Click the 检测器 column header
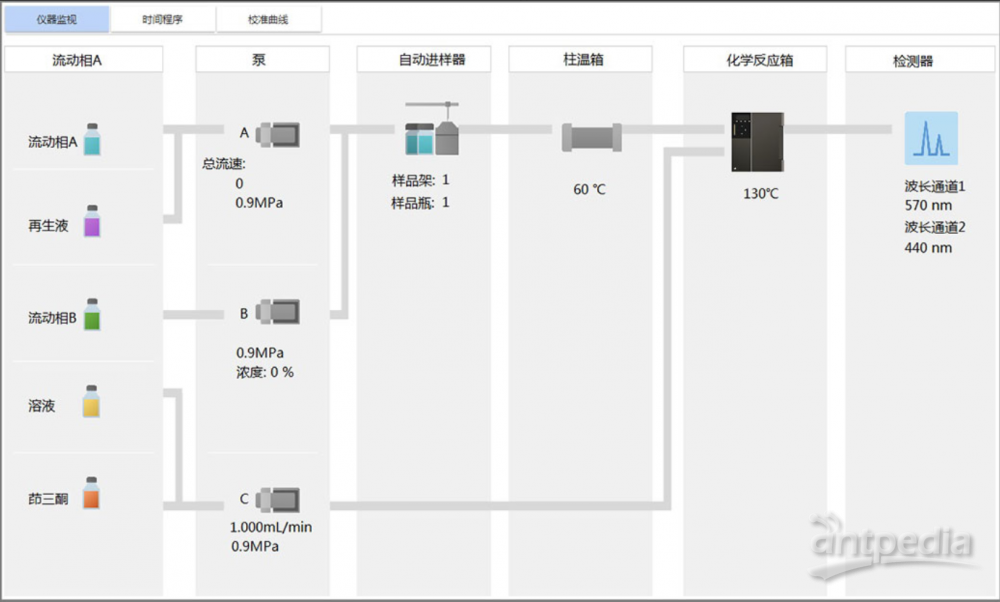This screenshot has height=602, width=1000. click(912, 61)
